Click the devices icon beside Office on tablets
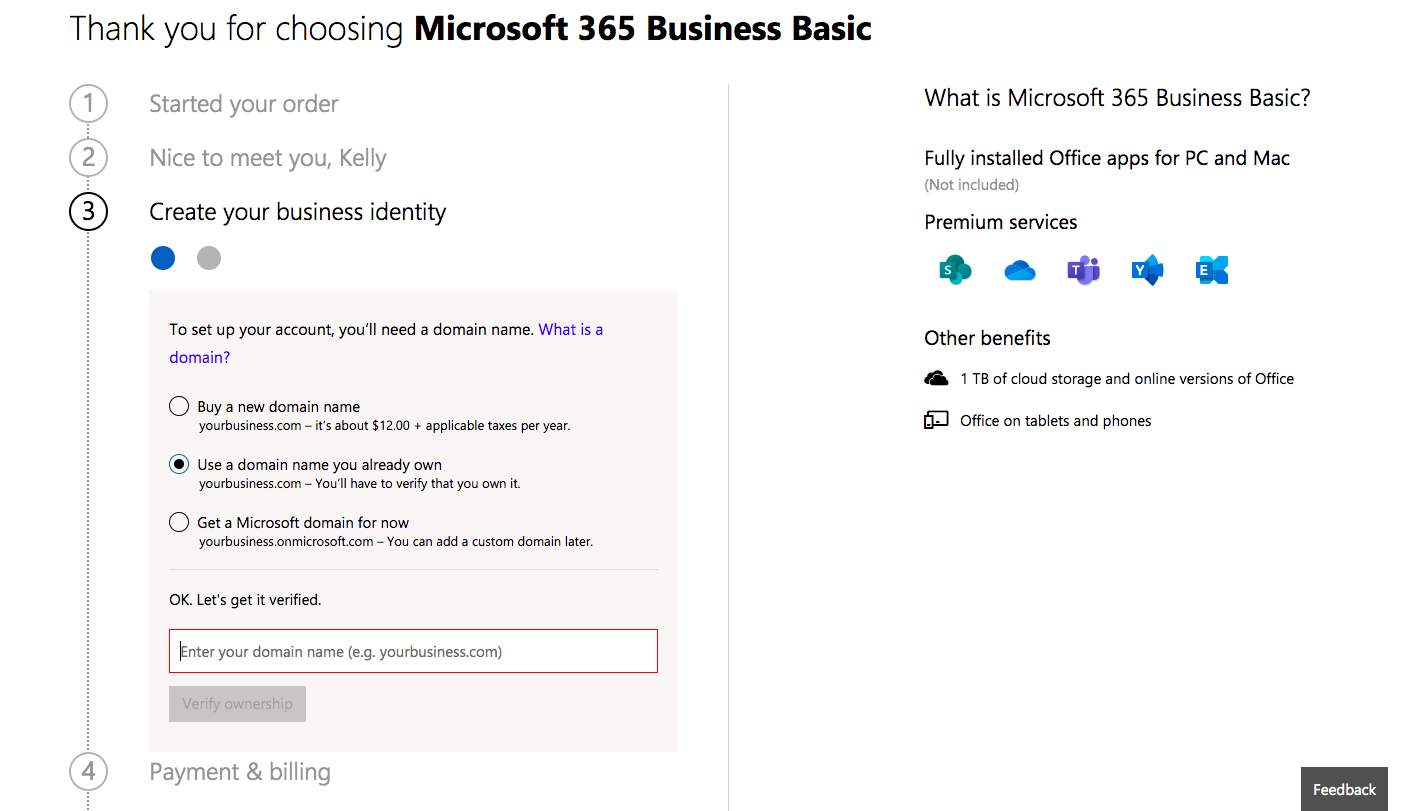This screenshot has width=1406, height=811. [x=936, y=420]
